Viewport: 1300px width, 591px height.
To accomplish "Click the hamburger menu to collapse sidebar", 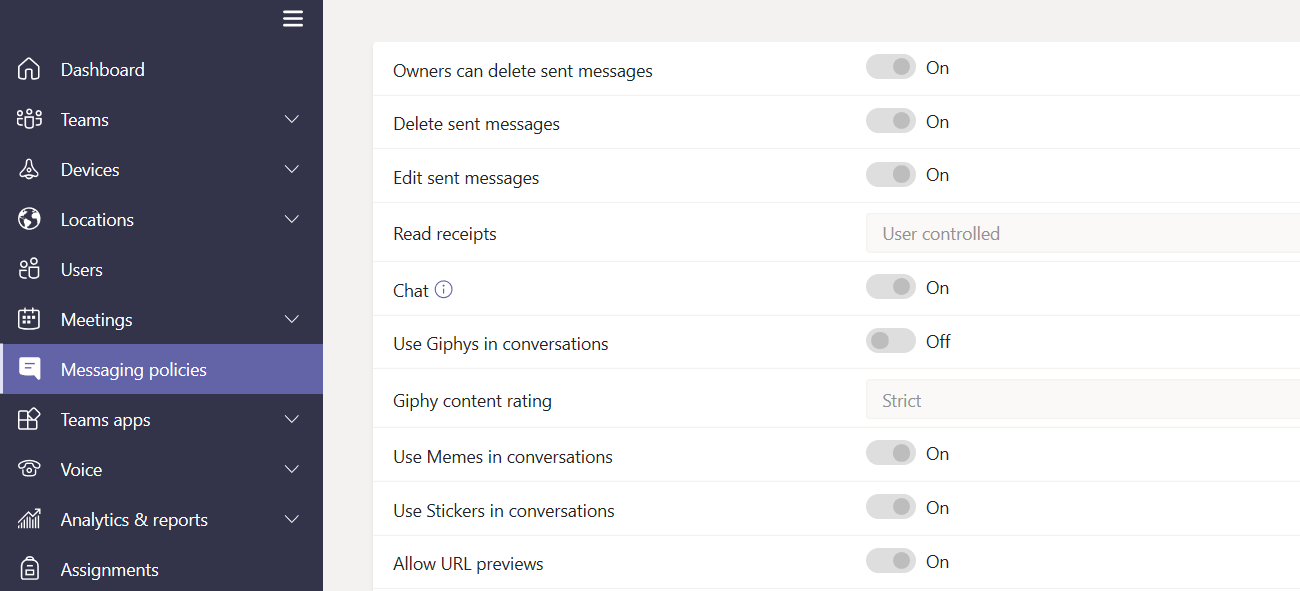I will [x=292, y=18].
